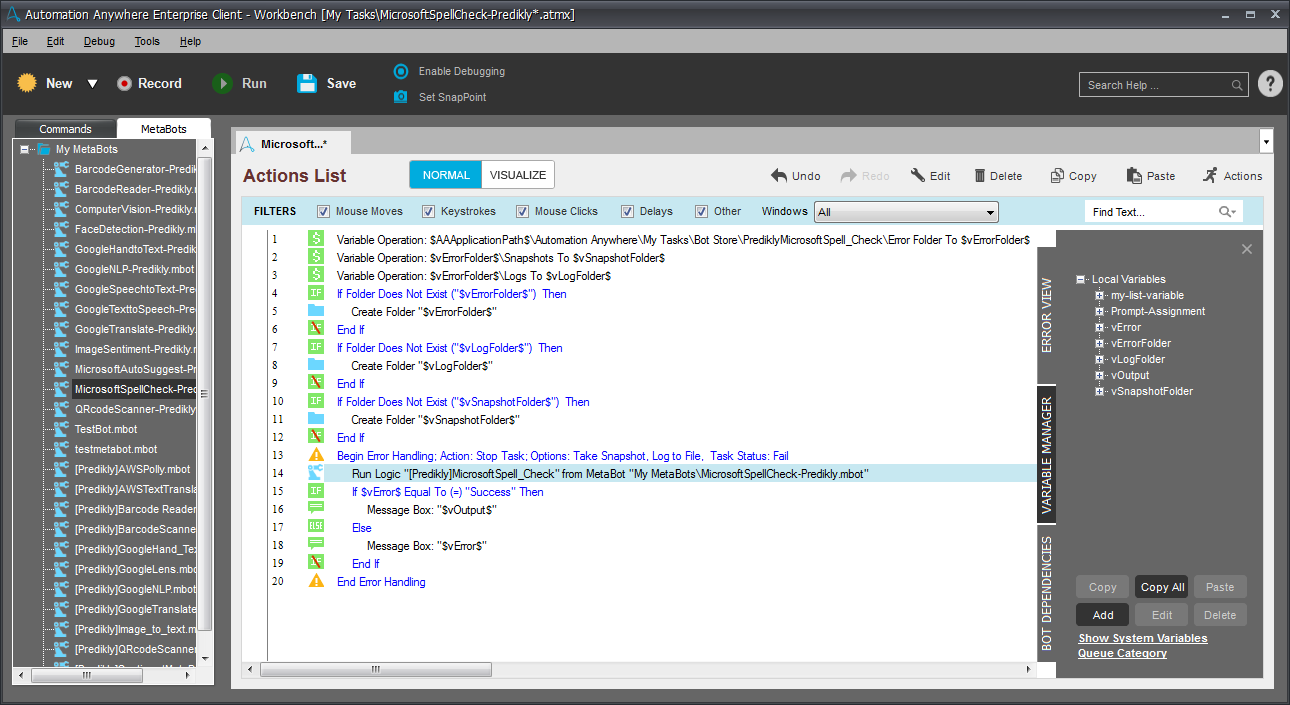
Task: Select QRcodeScanner-Predikly metabot
Action: click(x=135, y=409)
